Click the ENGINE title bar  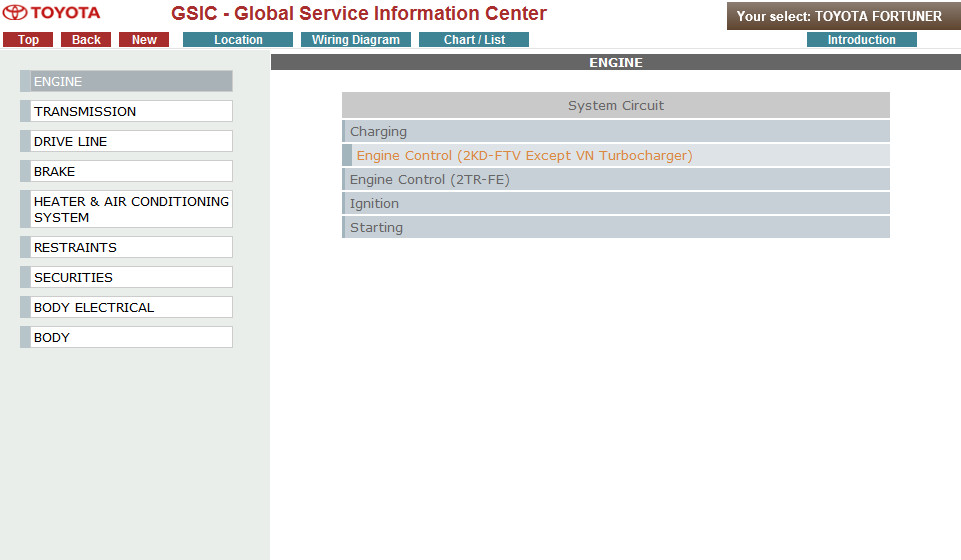[616, 62]
